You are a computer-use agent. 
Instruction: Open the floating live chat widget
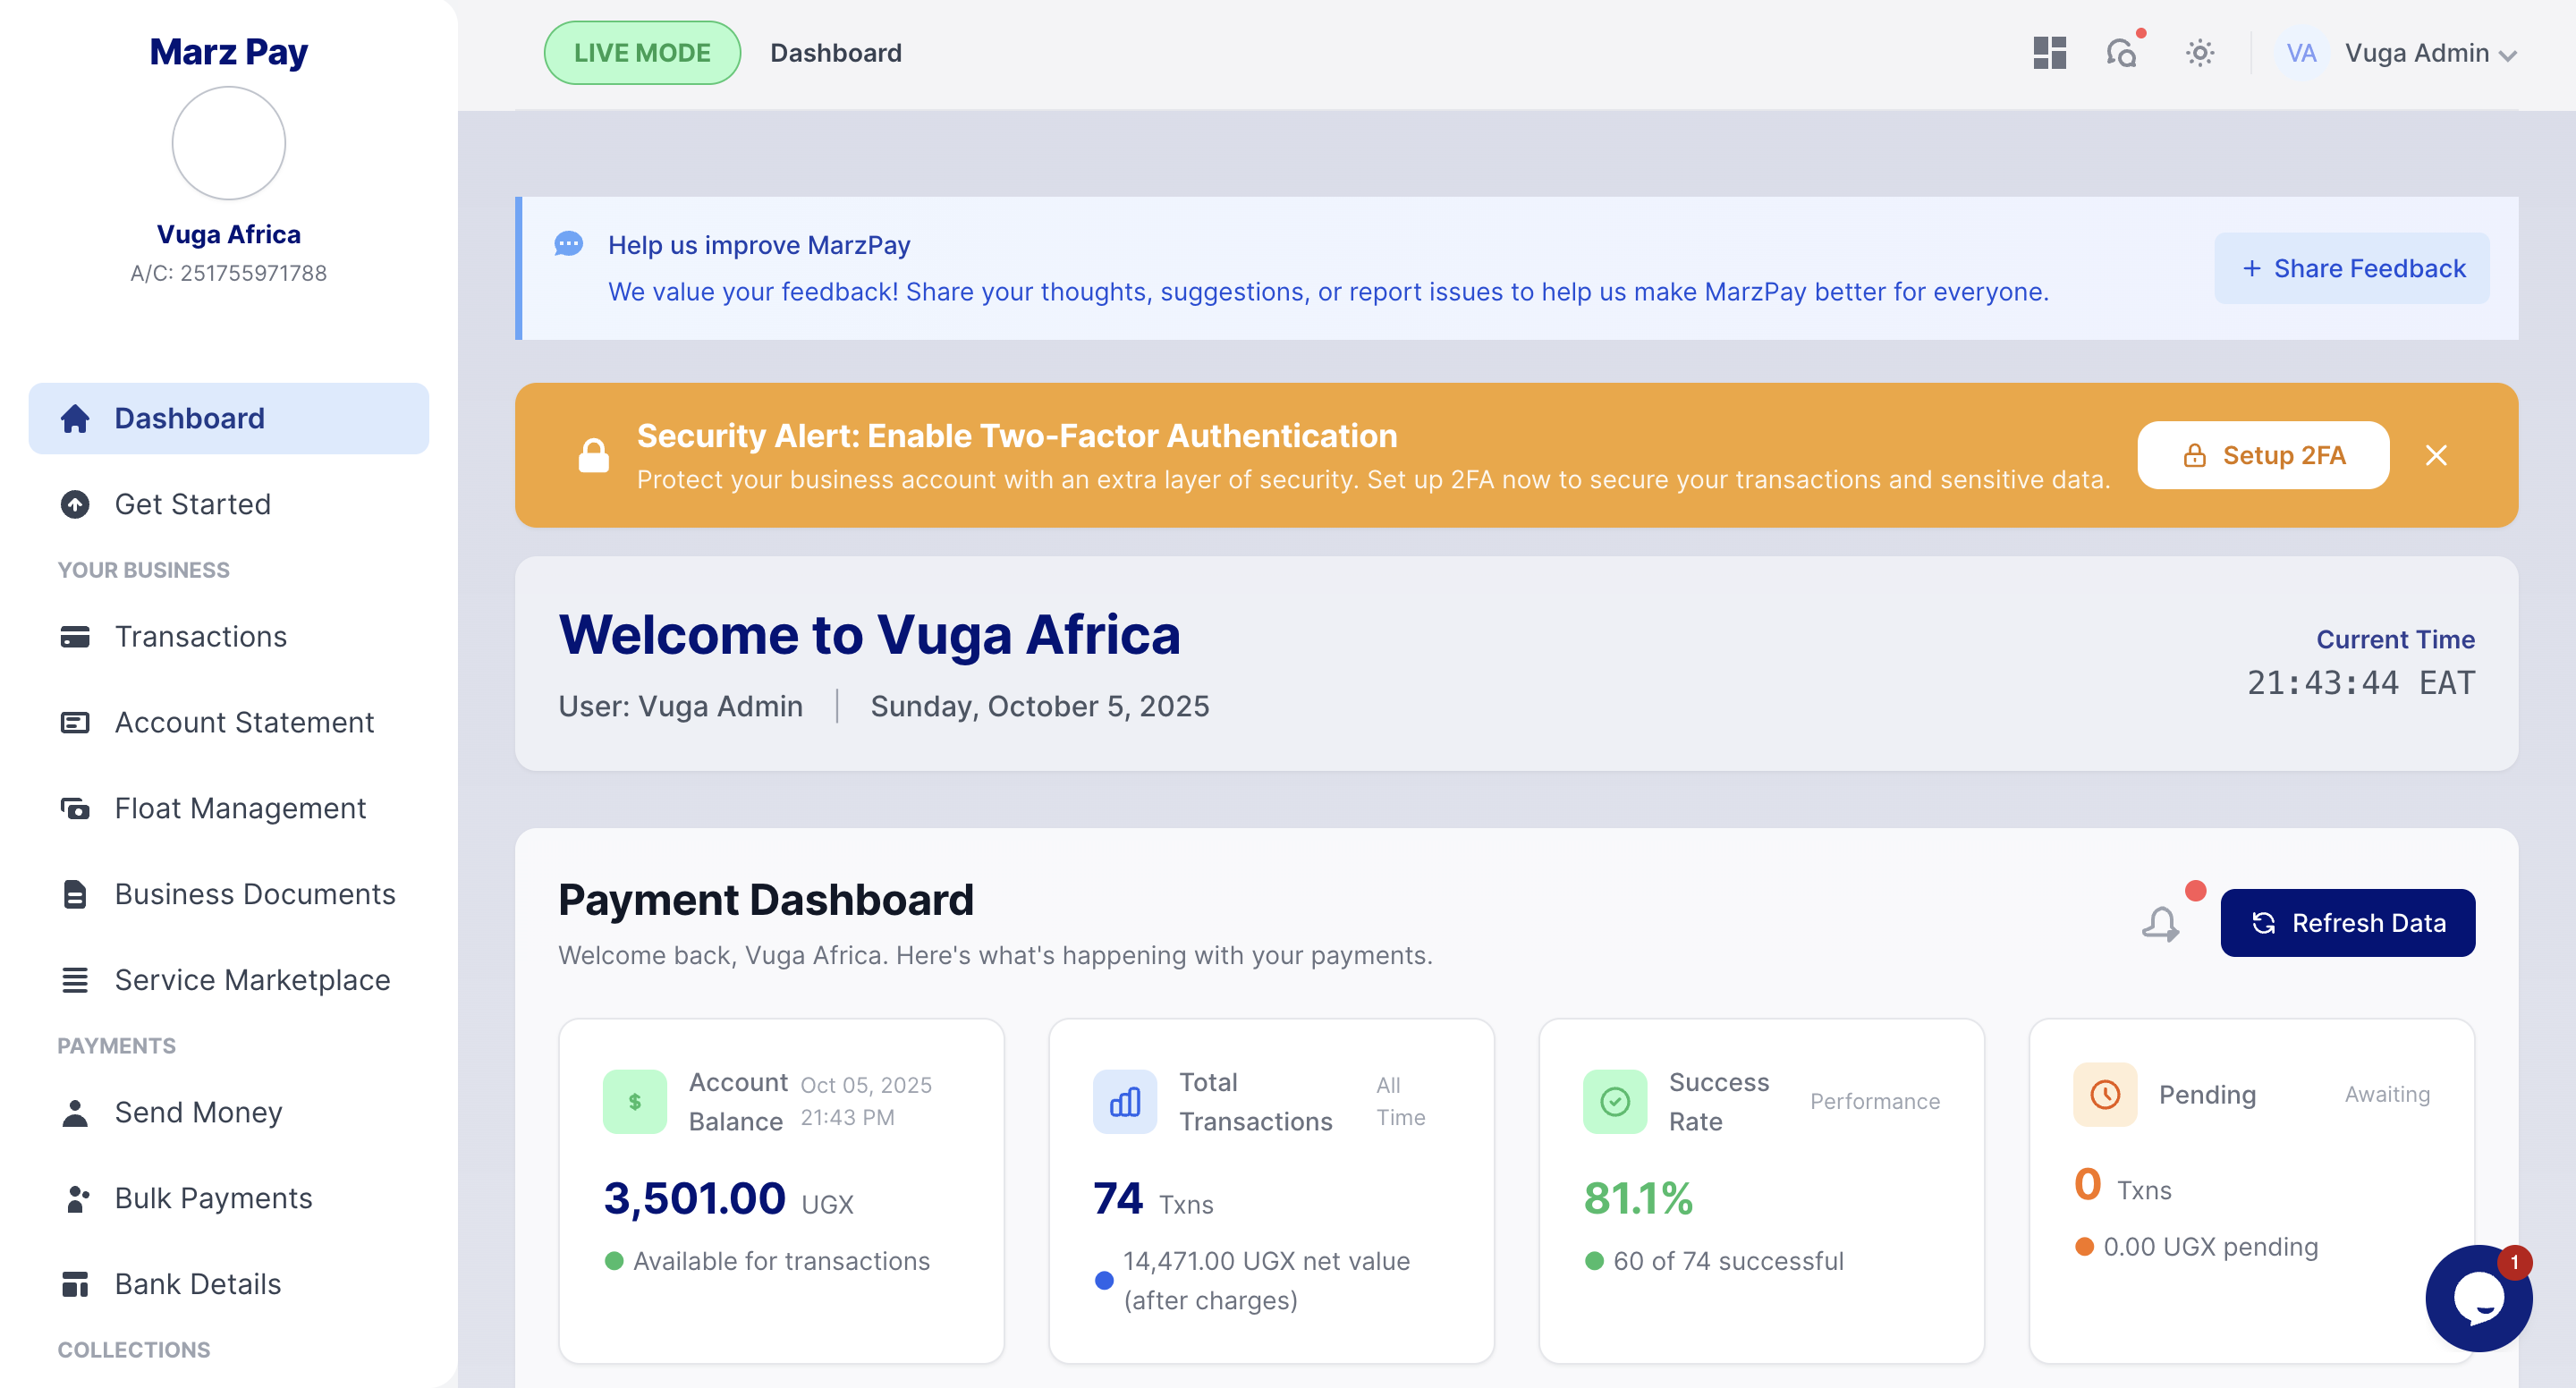click(x=2478, y=1298)
